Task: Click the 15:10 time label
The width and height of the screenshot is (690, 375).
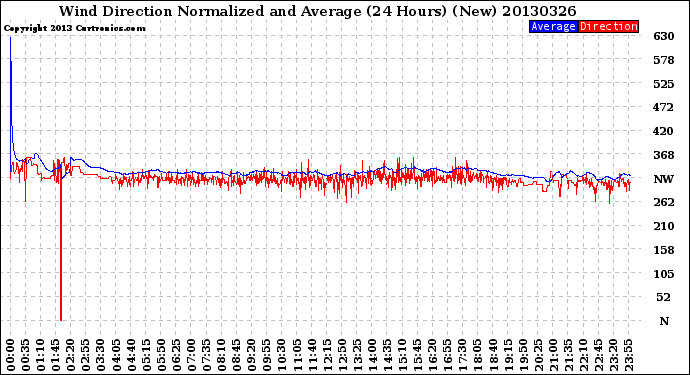Action: (x=403, y=355)
